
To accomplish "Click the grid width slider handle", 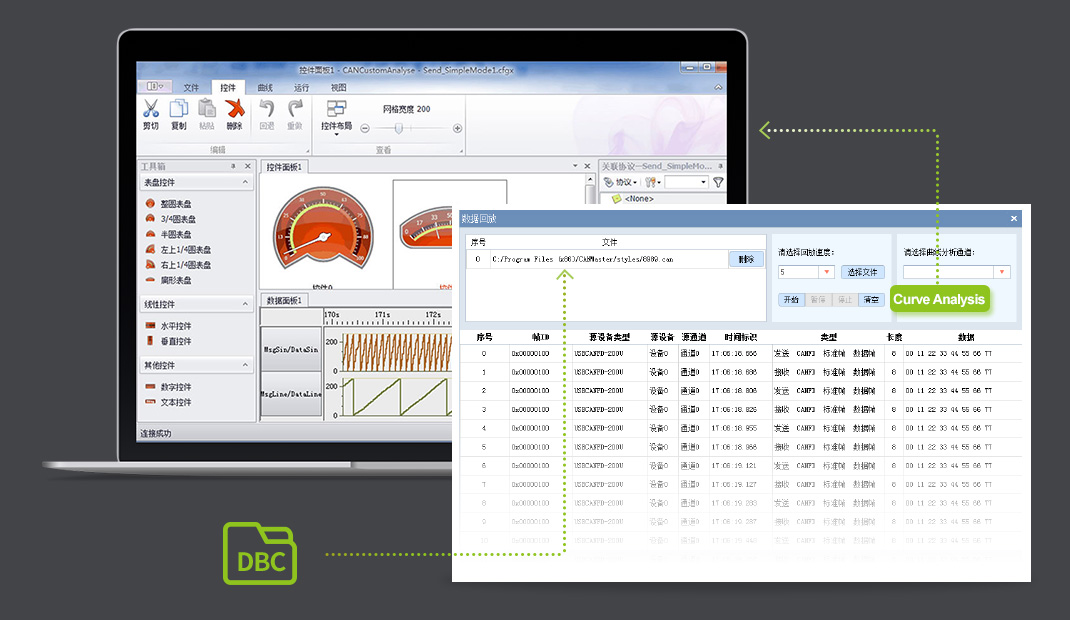I will point(399,128).
